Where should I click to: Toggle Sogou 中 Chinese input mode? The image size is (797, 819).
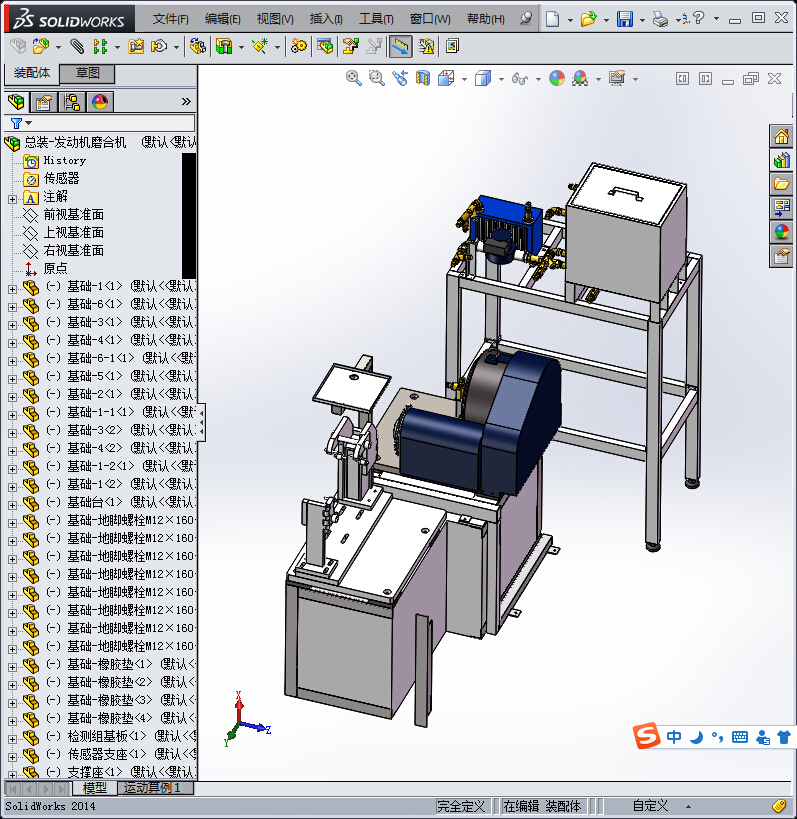674,737
